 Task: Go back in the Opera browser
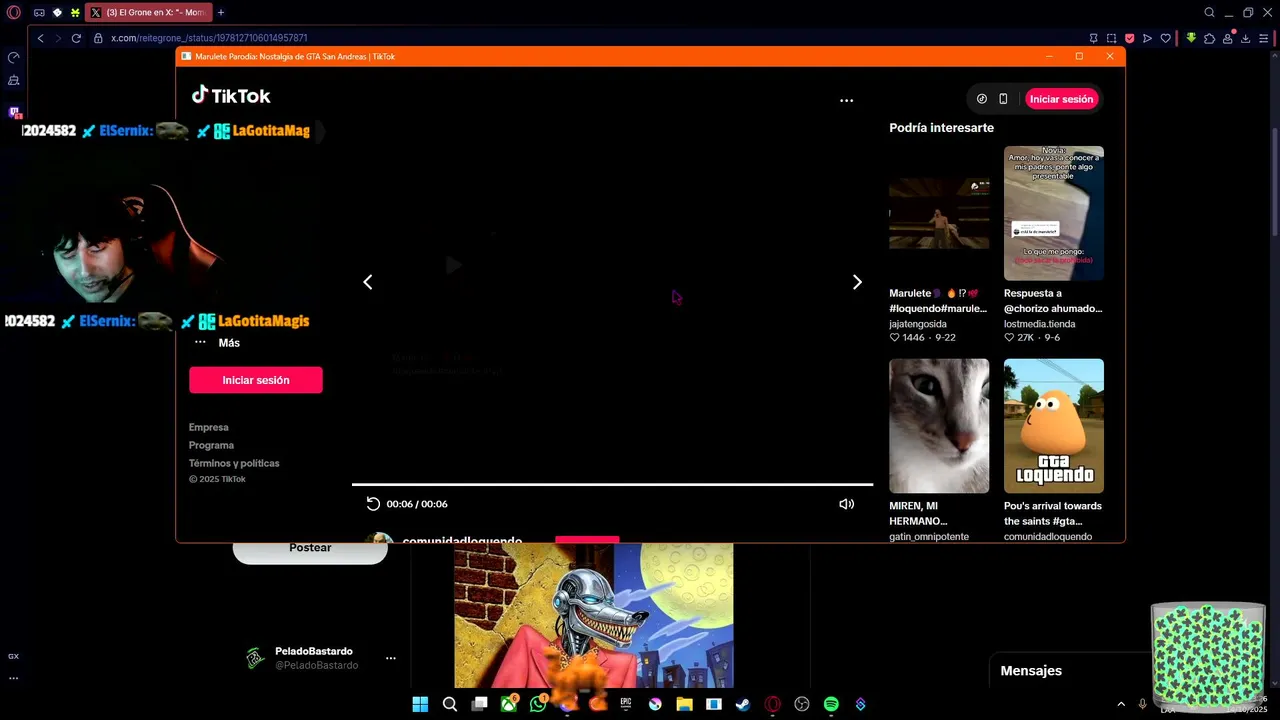(x=40, y=38)
